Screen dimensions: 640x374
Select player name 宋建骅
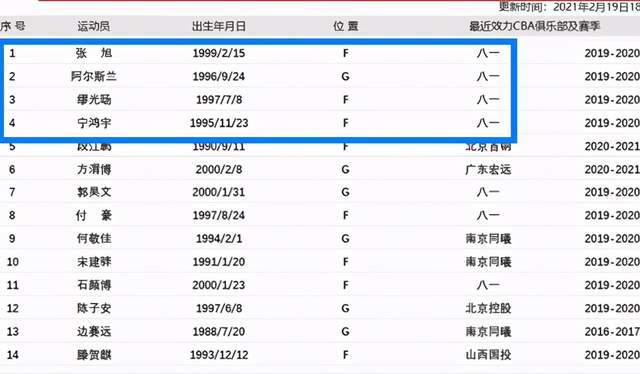pos(94,262)
